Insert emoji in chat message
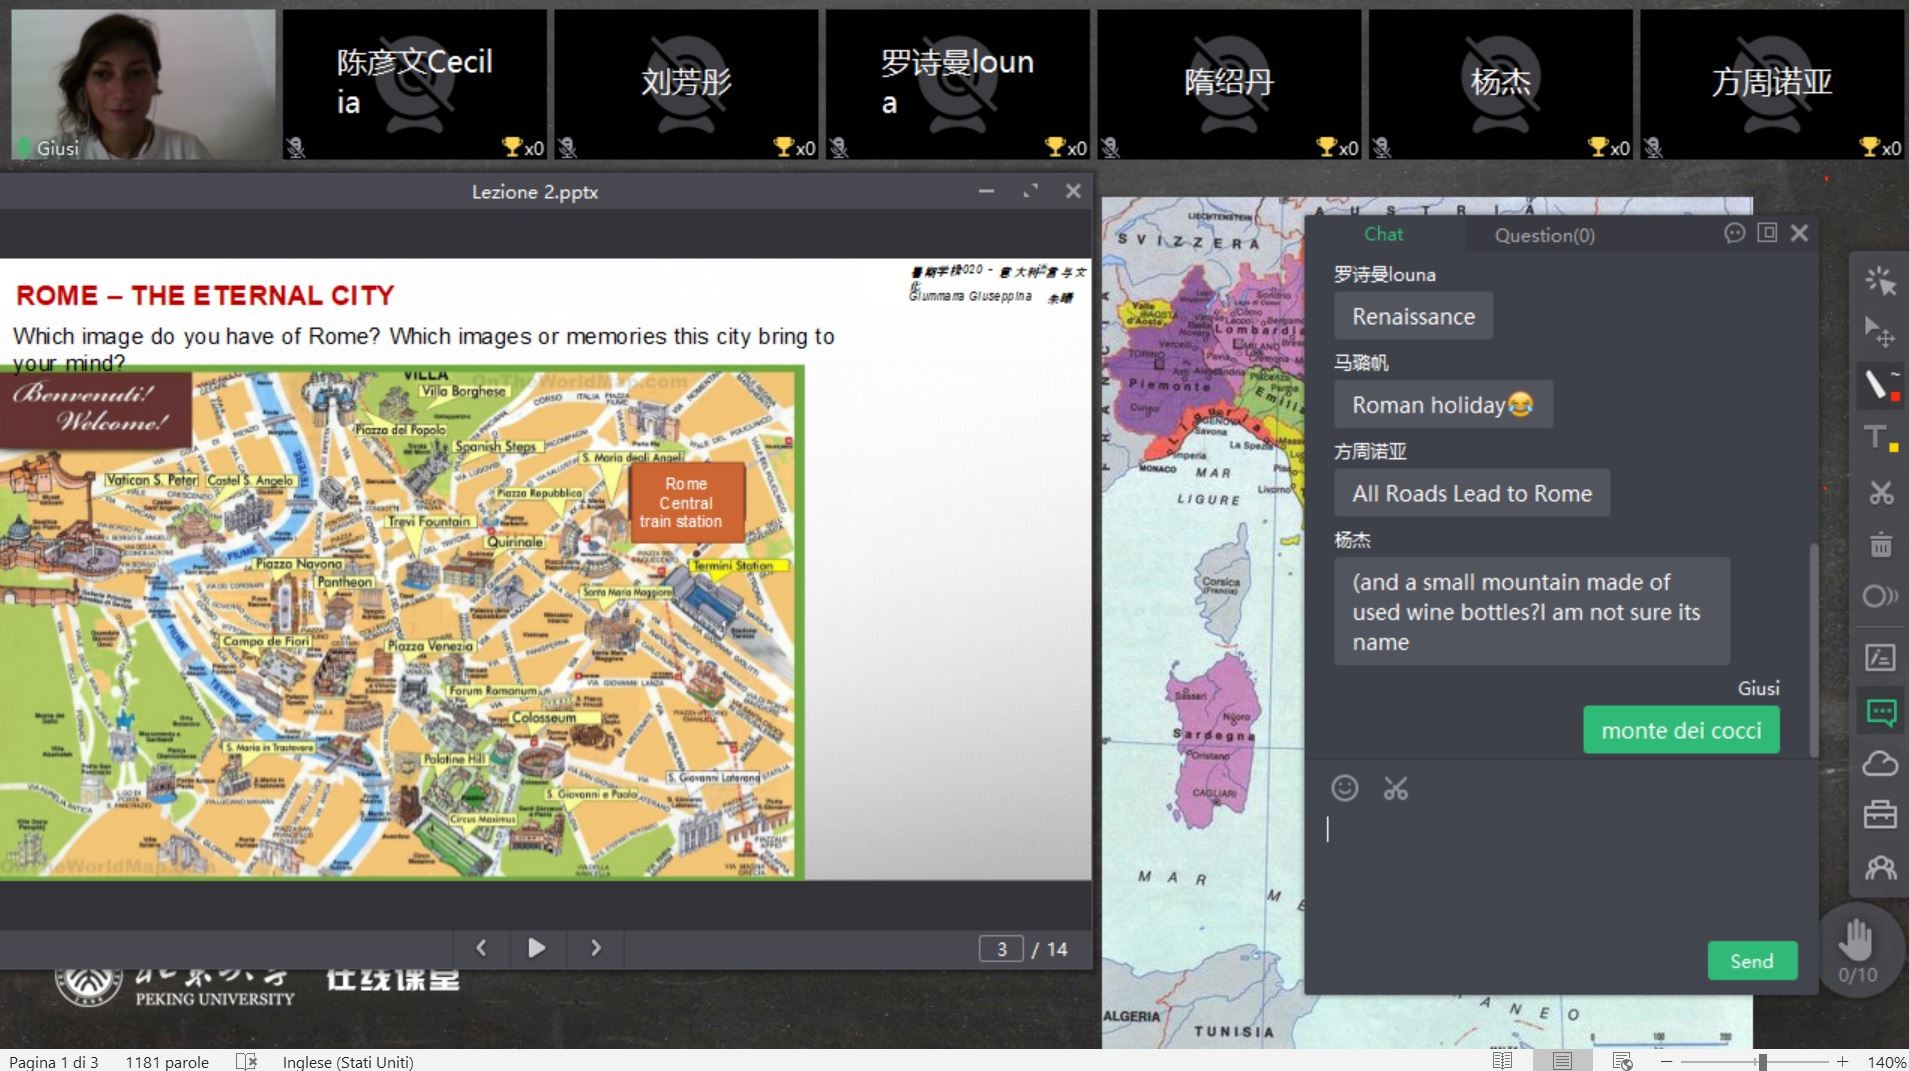The width and height of the screenshot is (1909, 1071). (x=1344, y=789)
